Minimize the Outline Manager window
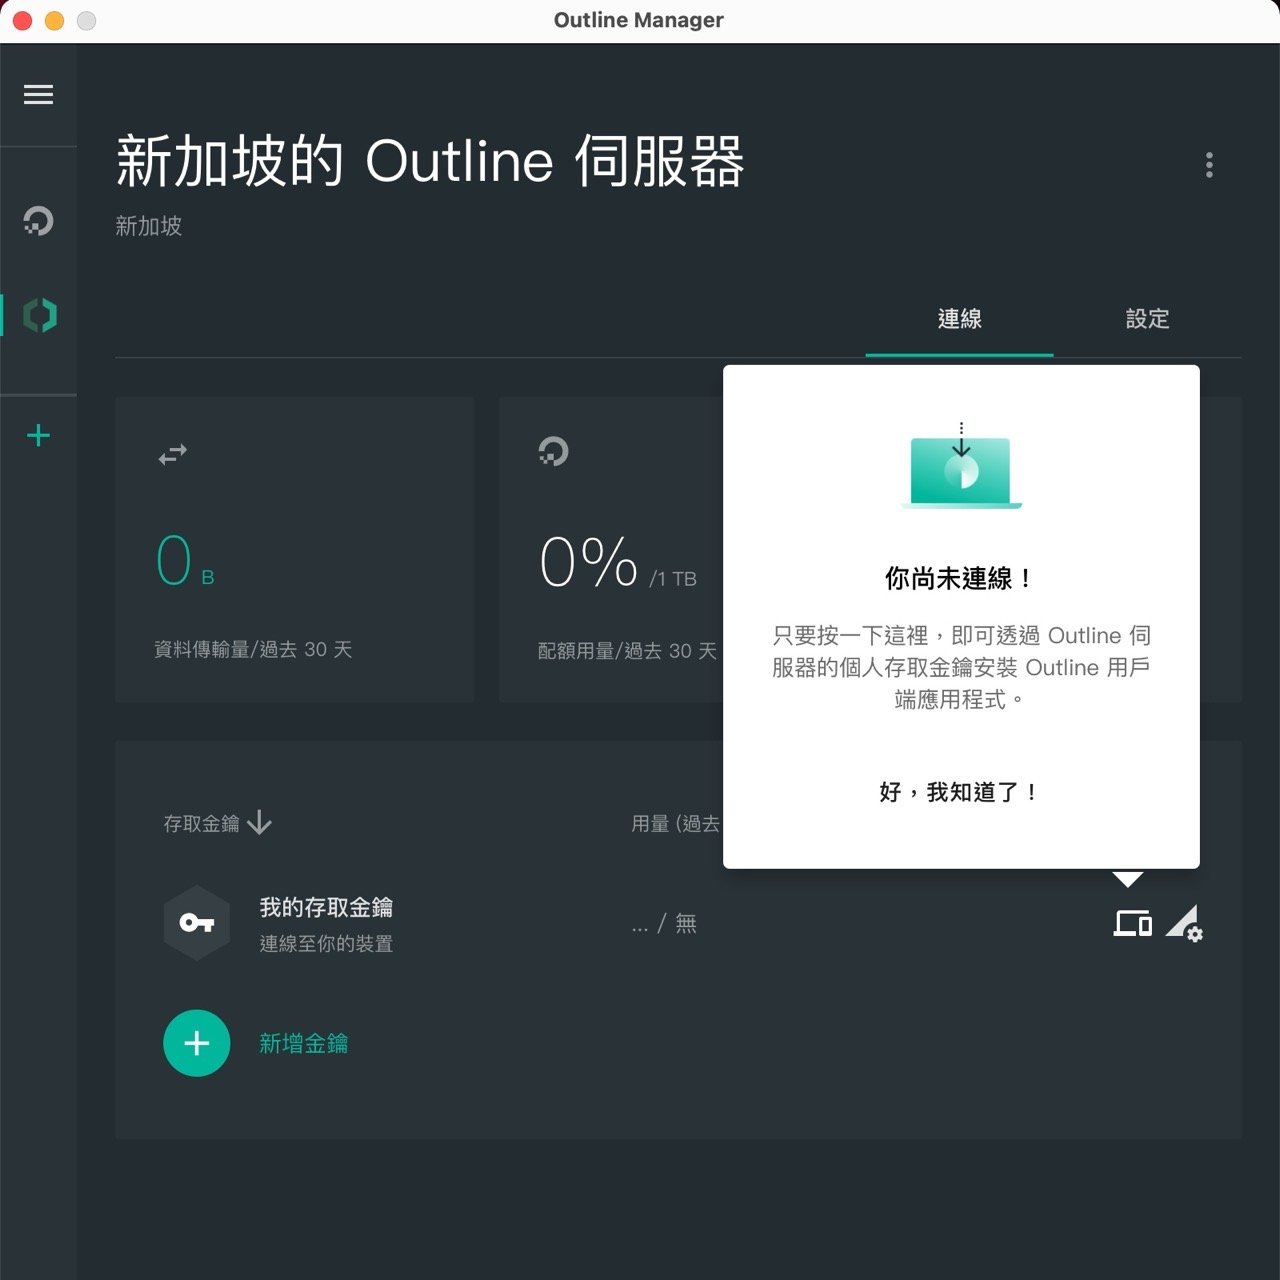1280x1280 pixels. [54, 20]
